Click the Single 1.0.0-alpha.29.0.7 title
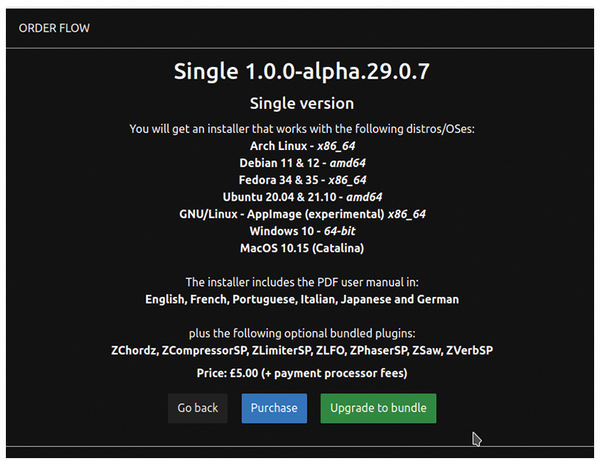Screen dimensions: 600x464 (302, 71)
